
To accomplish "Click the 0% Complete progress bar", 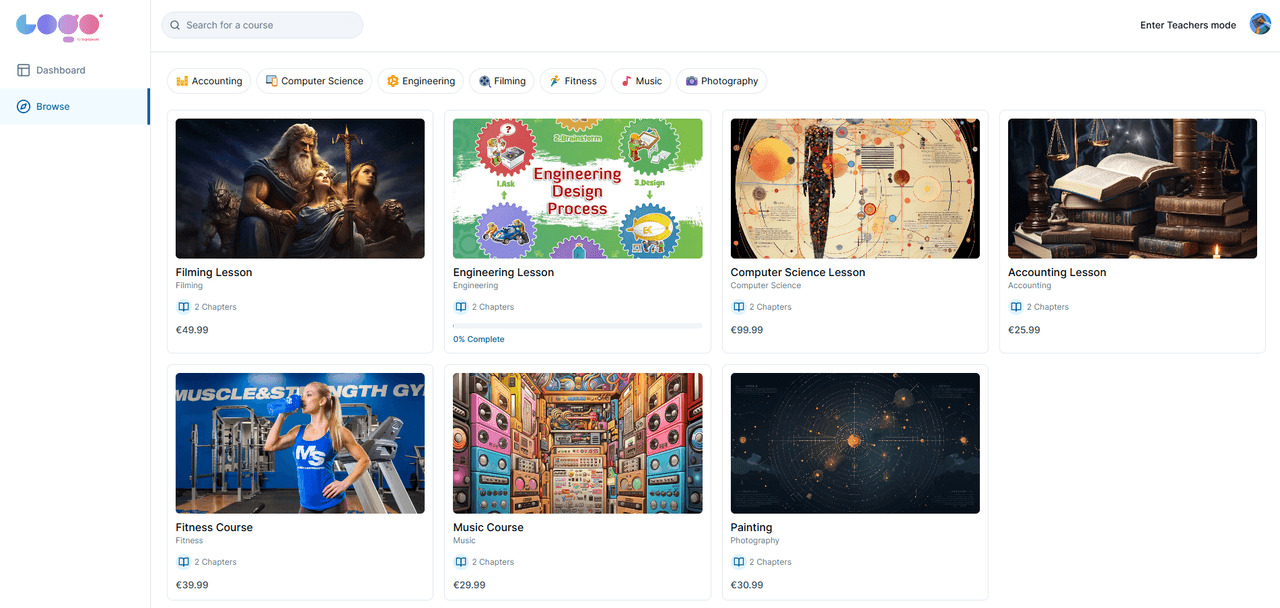I will [x=577, y=326].
